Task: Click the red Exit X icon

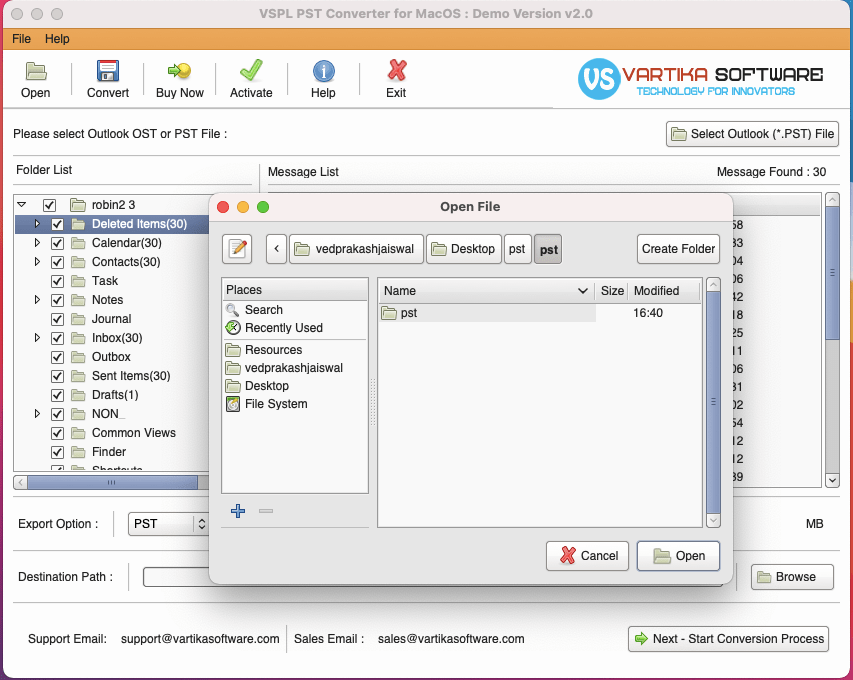Action: click(397, 71)
